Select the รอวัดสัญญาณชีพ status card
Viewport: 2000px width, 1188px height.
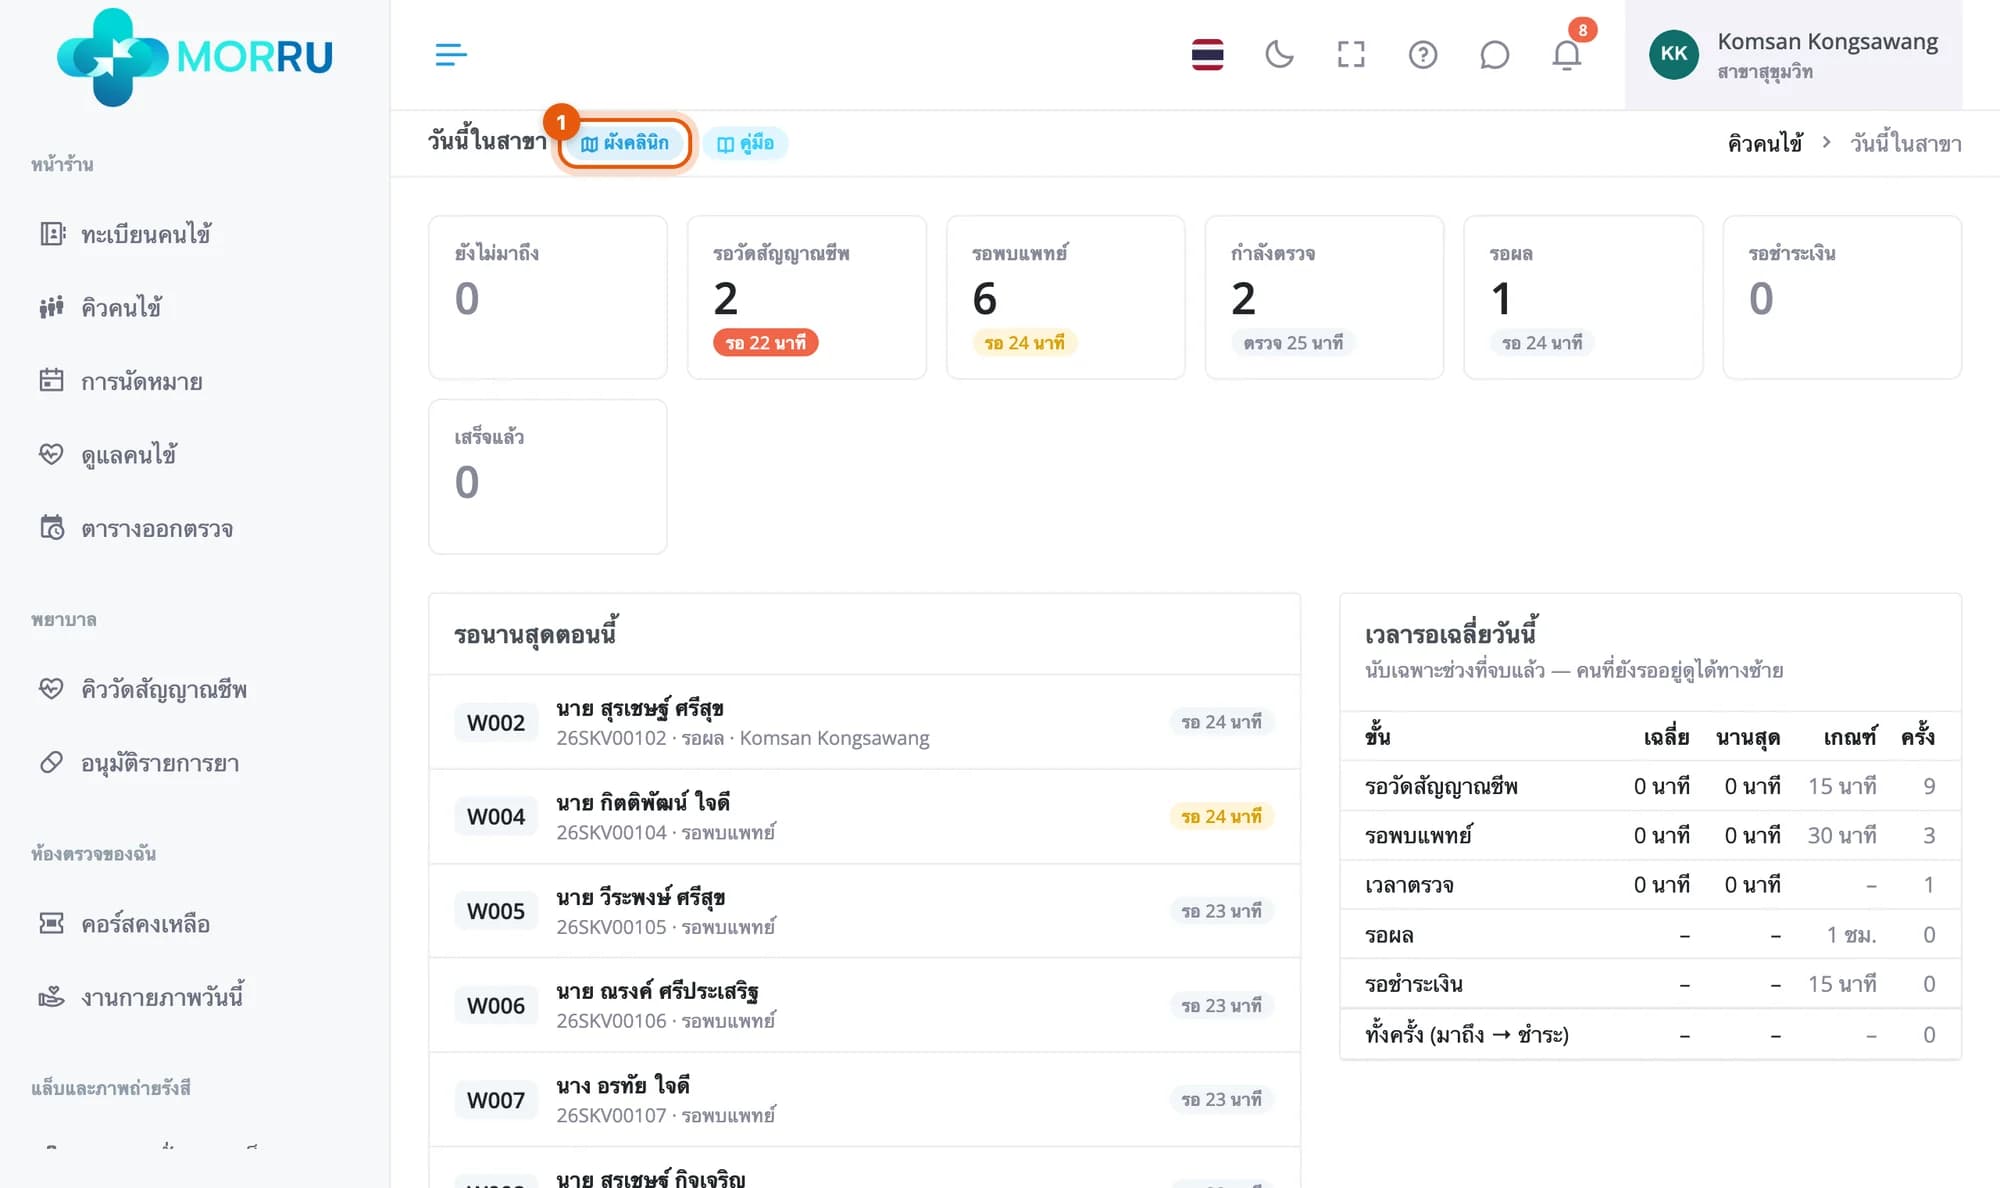pyautogui.click(x=807, y=297)
